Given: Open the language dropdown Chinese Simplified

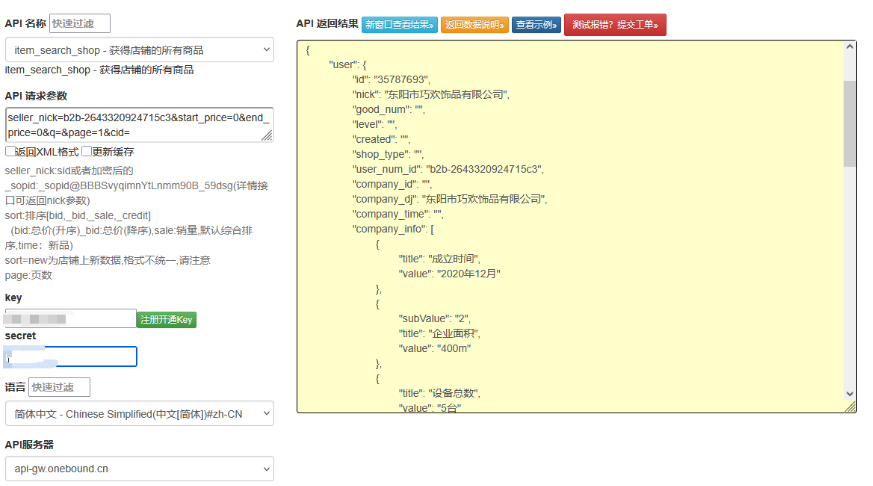Looking at the screenshot, I should [x=139, y=414].
